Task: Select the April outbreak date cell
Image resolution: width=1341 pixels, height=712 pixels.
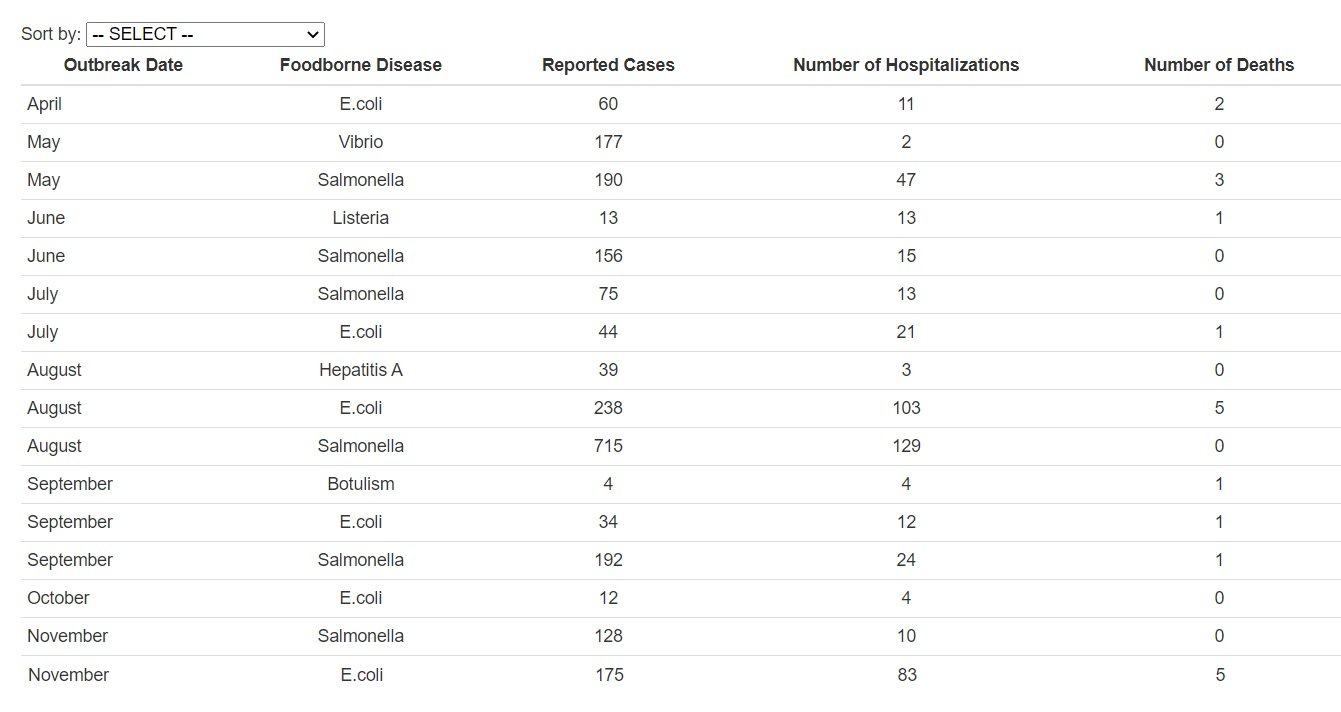Action: tap(45, 104)
